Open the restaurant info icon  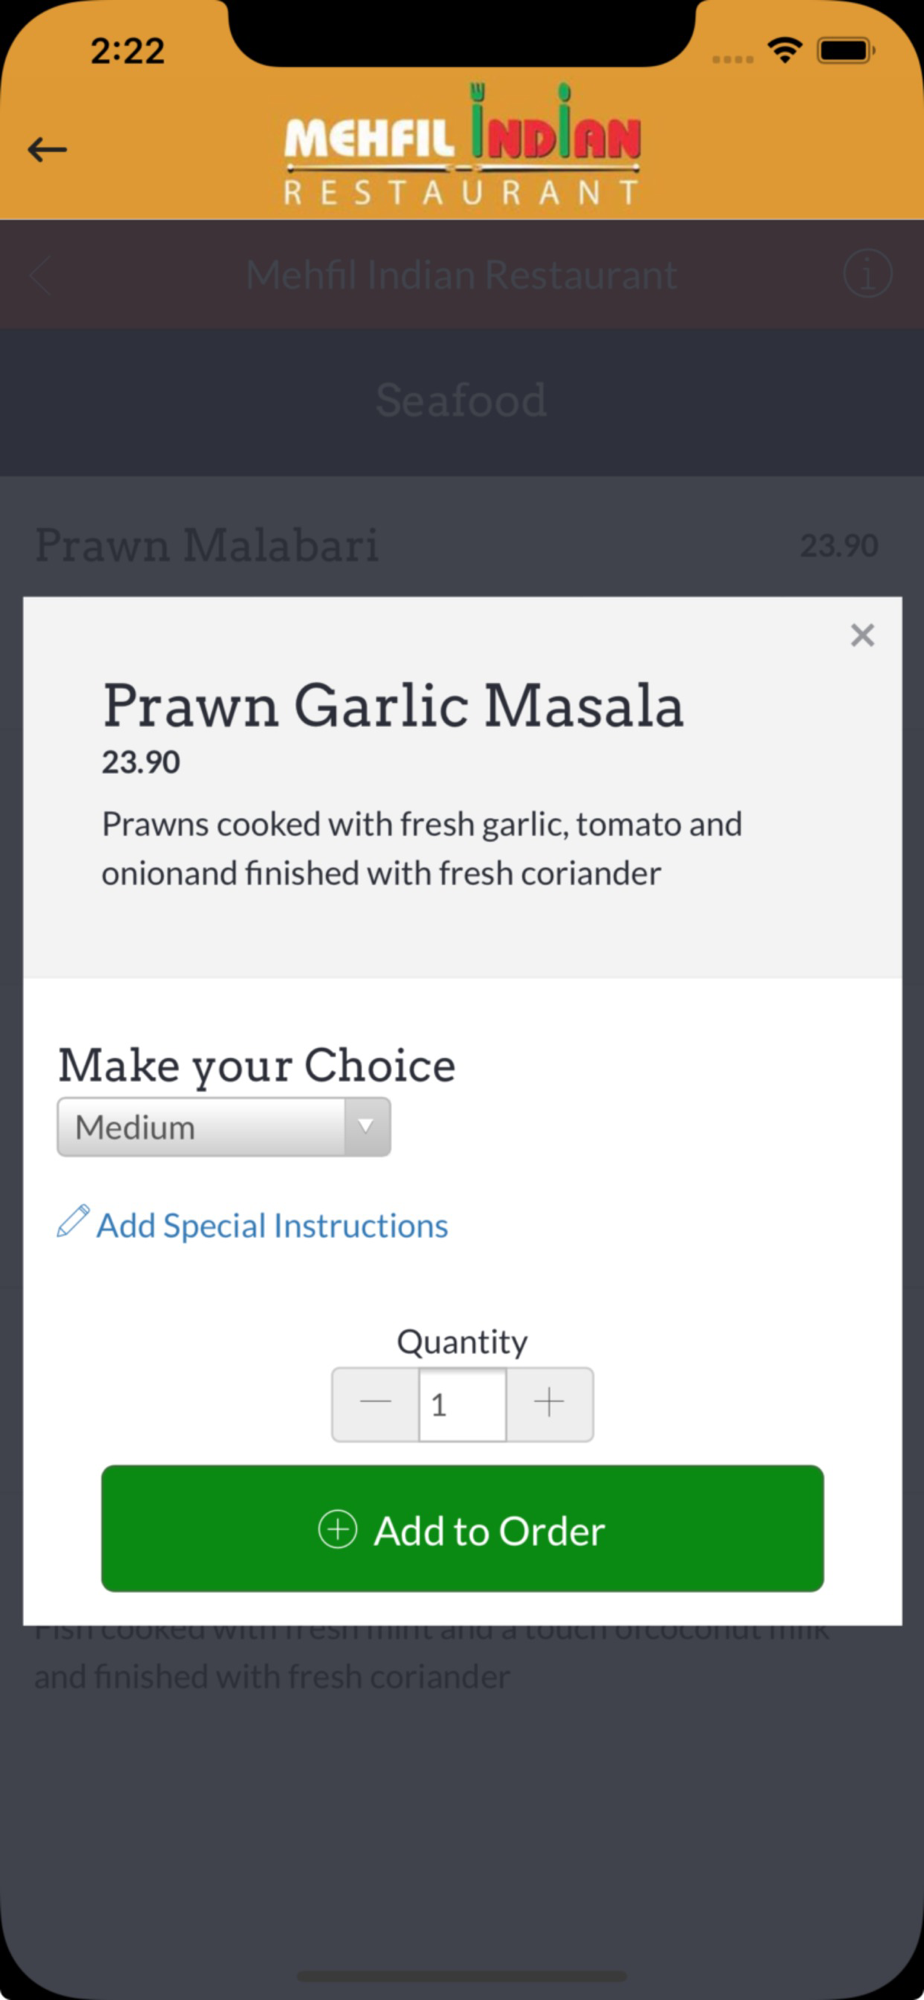pos(867,274)
